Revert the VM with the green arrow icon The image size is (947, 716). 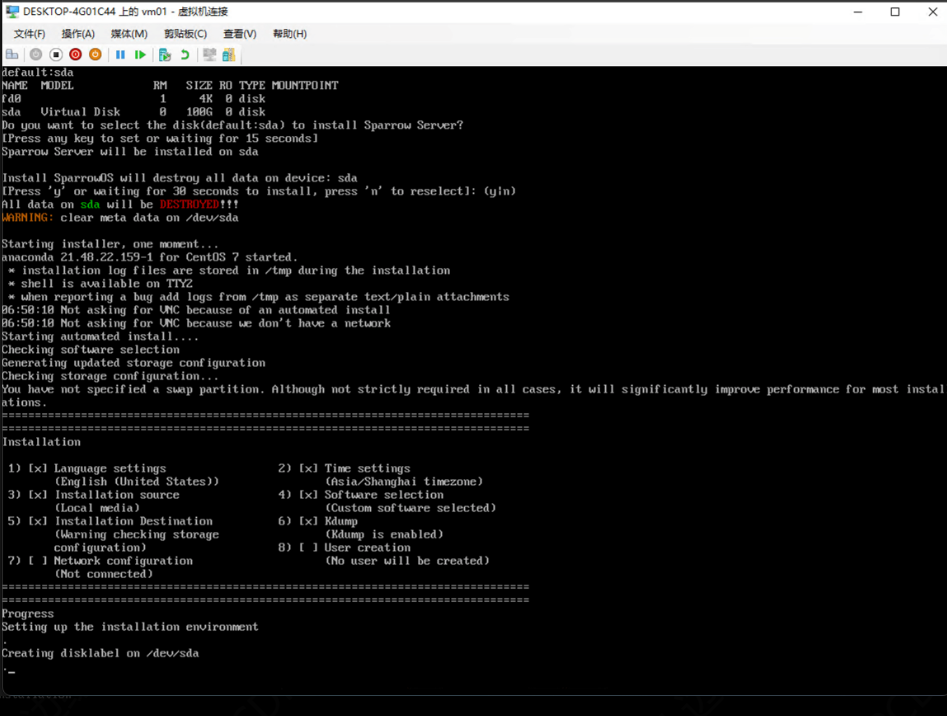pos(185,55)
